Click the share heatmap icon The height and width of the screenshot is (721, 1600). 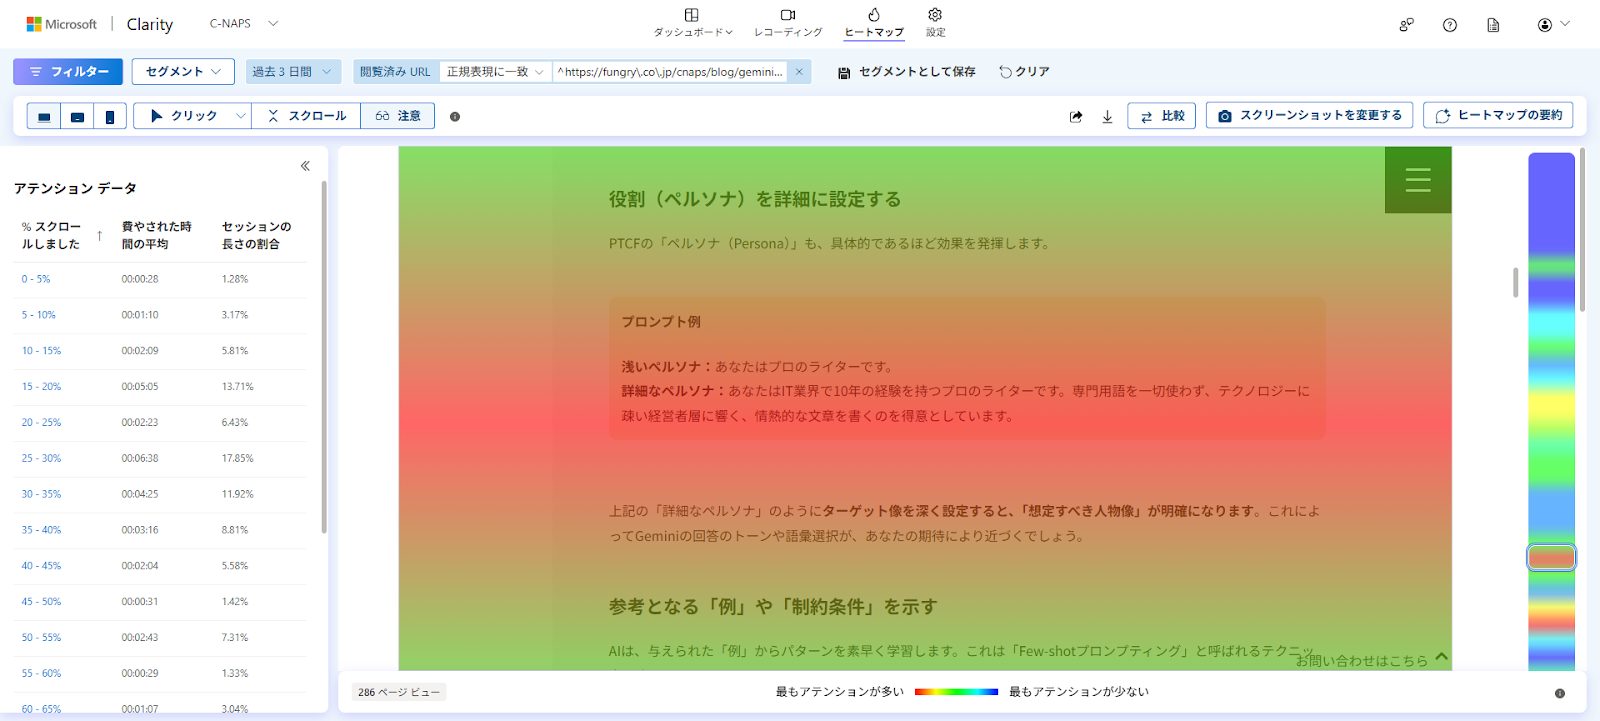pos(1076,117)
